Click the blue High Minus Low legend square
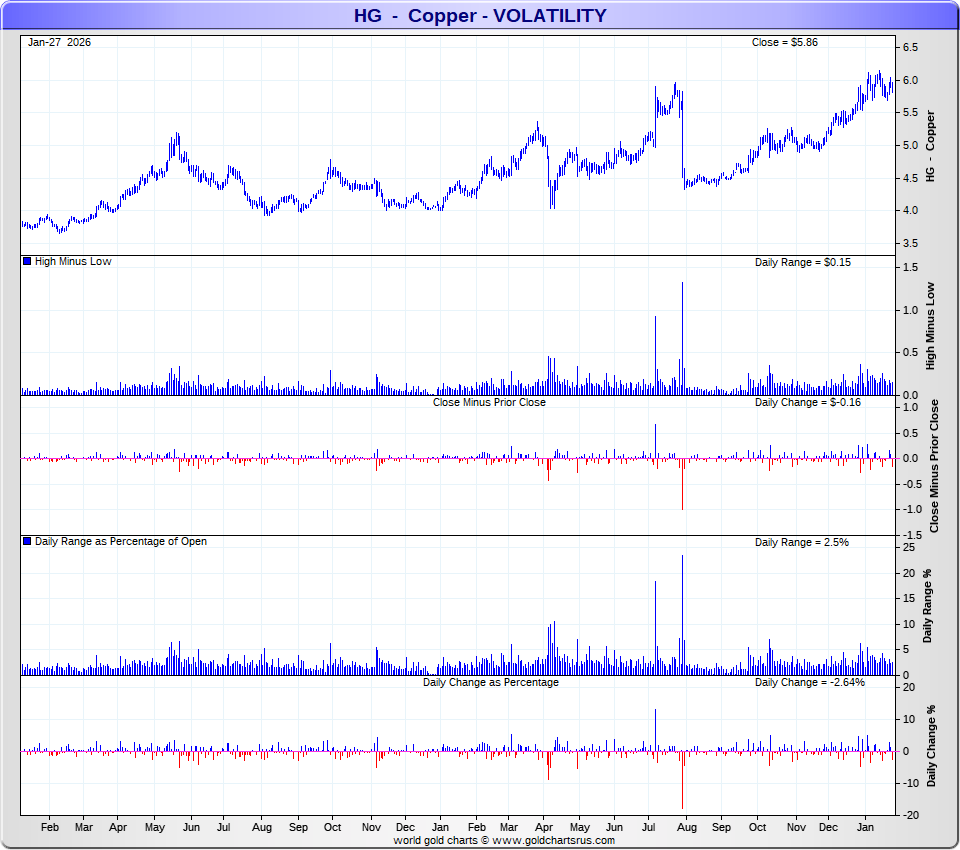 [27, 261]
